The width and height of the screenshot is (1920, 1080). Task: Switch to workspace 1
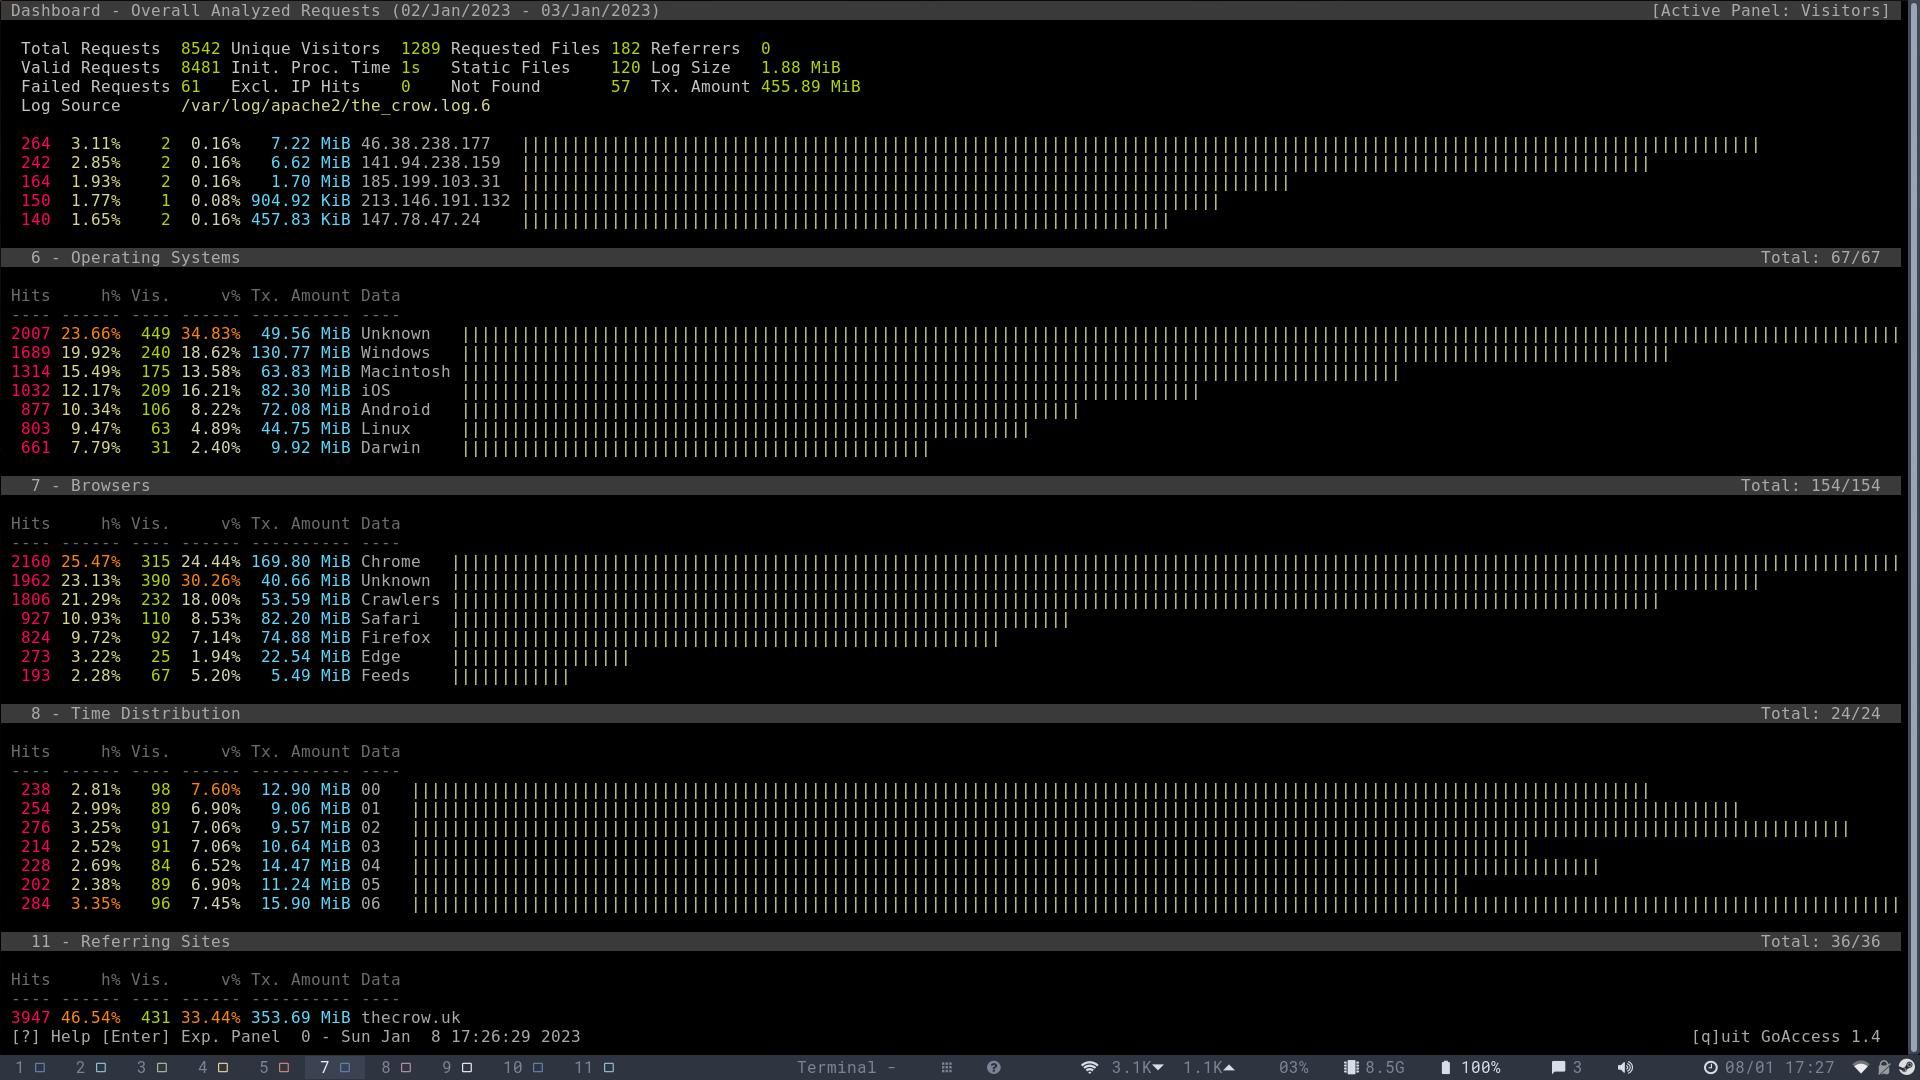click(x=29, y=1068)
